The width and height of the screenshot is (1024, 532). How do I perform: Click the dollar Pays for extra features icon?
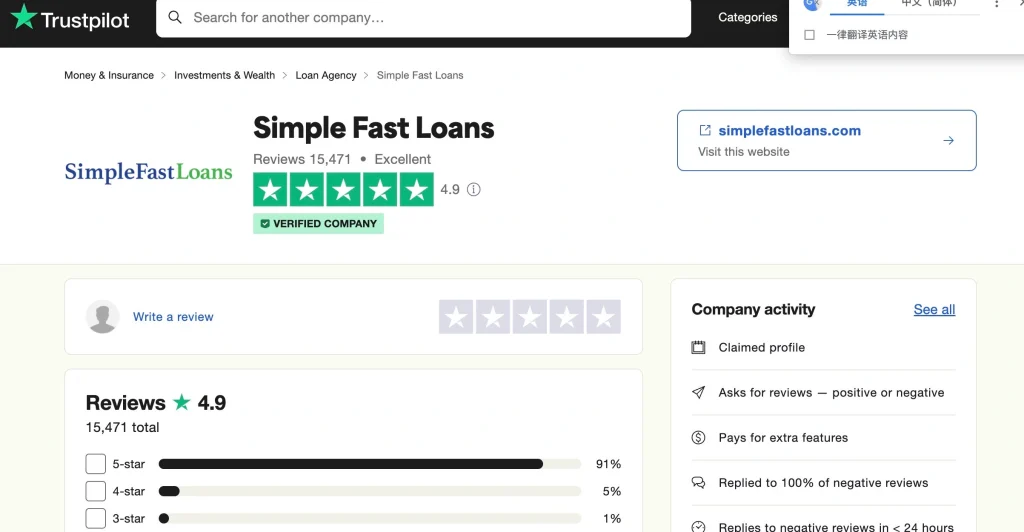click(698, 437)
